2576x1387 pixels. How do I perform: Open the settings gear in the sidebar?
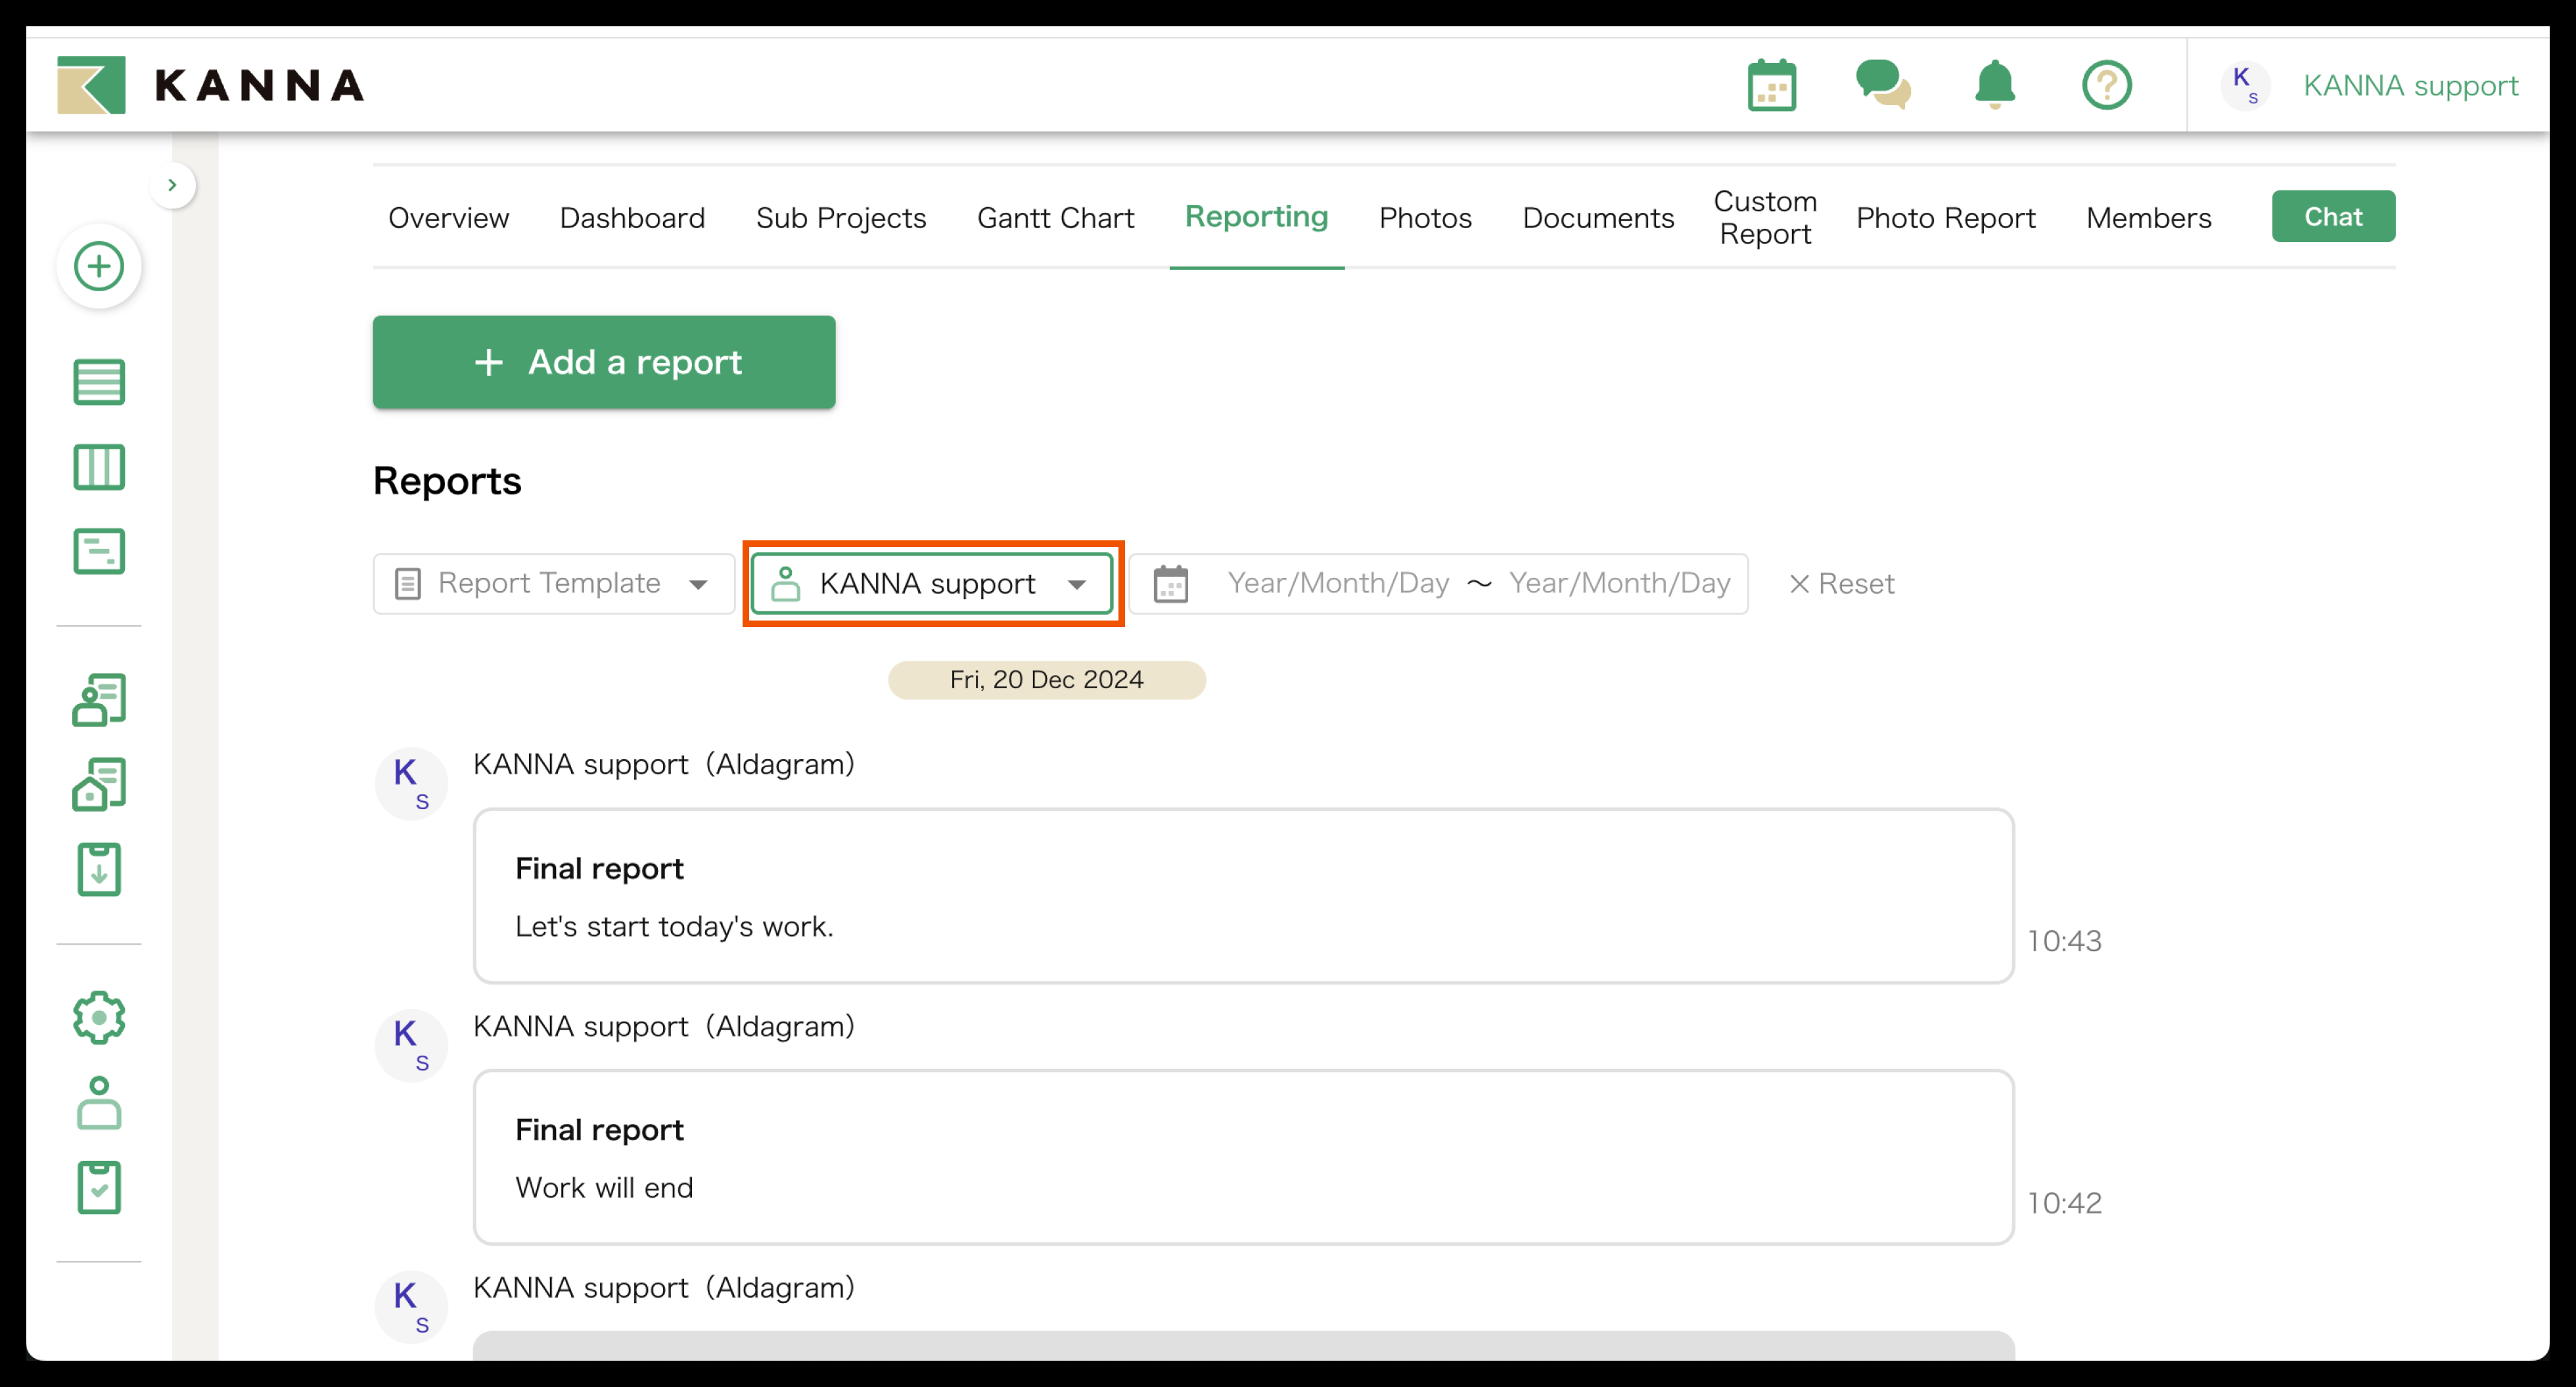[x=99, y=1018]
